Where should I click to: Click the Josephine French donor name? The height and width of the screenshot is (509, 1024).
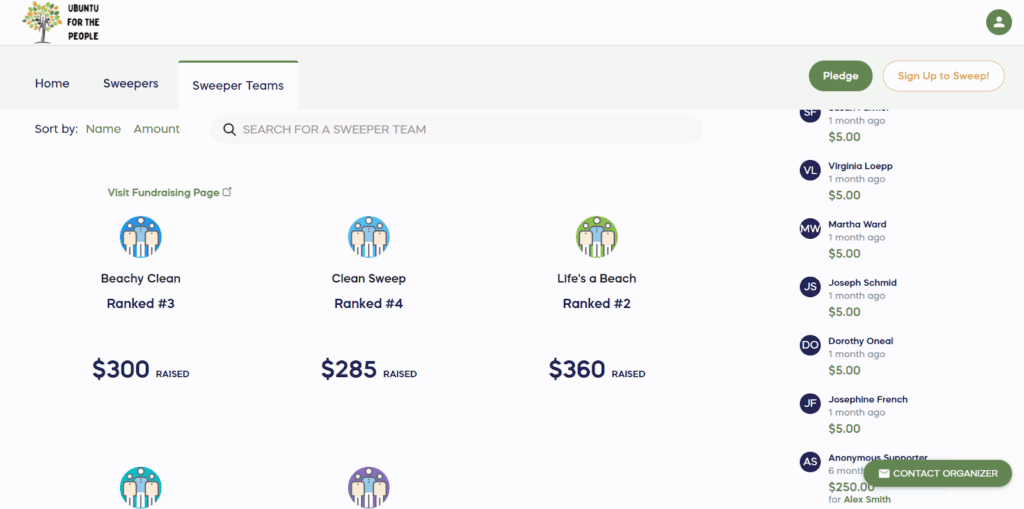pos(868,399)
